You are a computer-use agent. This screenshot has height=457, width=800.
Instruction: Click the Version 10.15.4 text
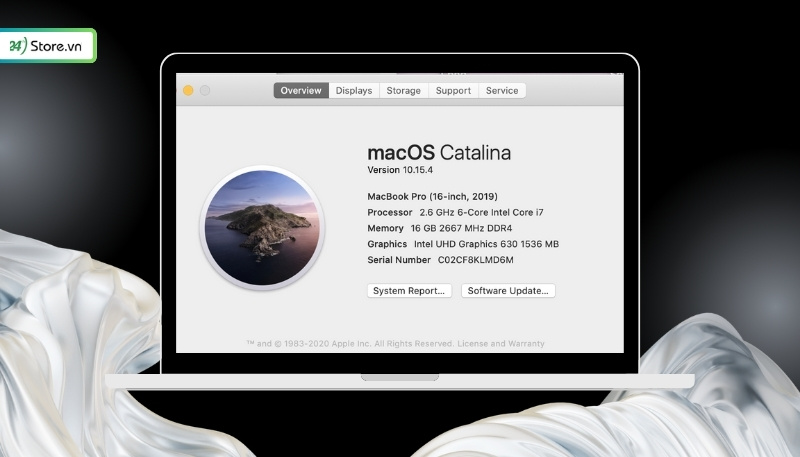coord(400,170)
